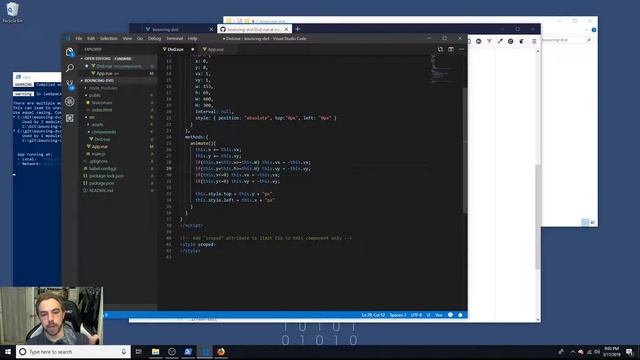Open Firefox from the taskbar

221,351
